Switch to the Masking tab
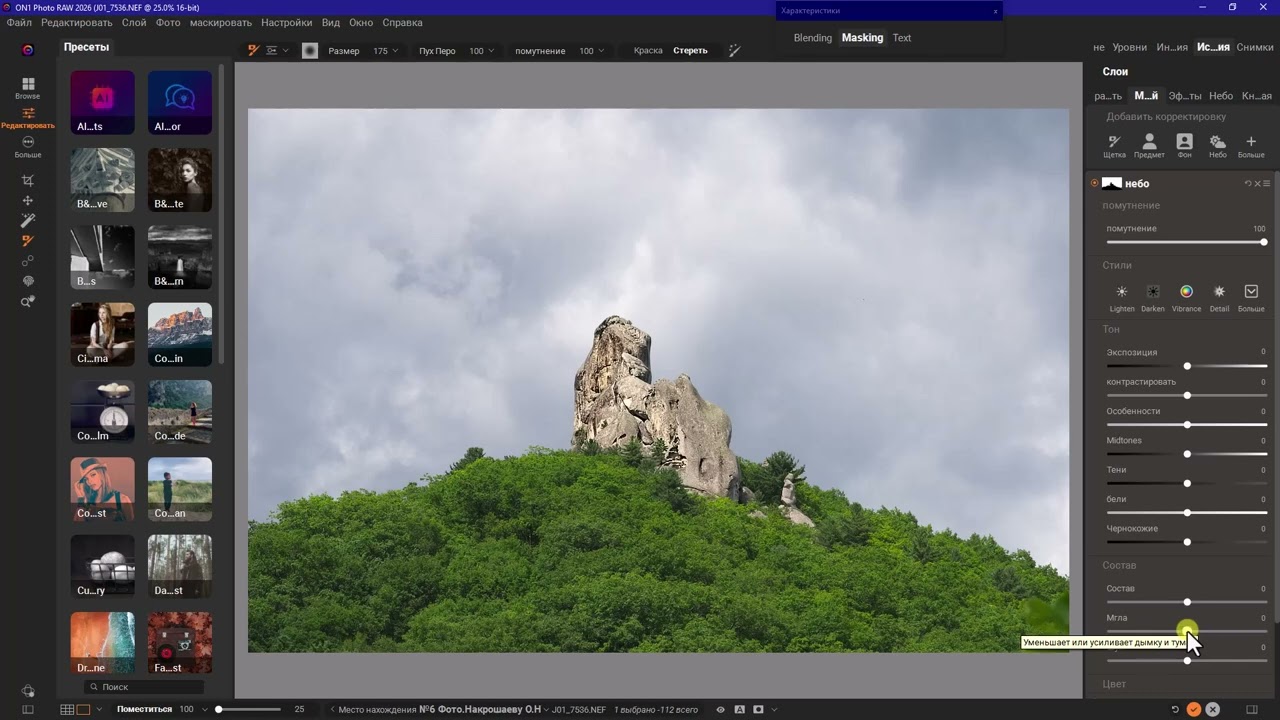 point(862,38)
